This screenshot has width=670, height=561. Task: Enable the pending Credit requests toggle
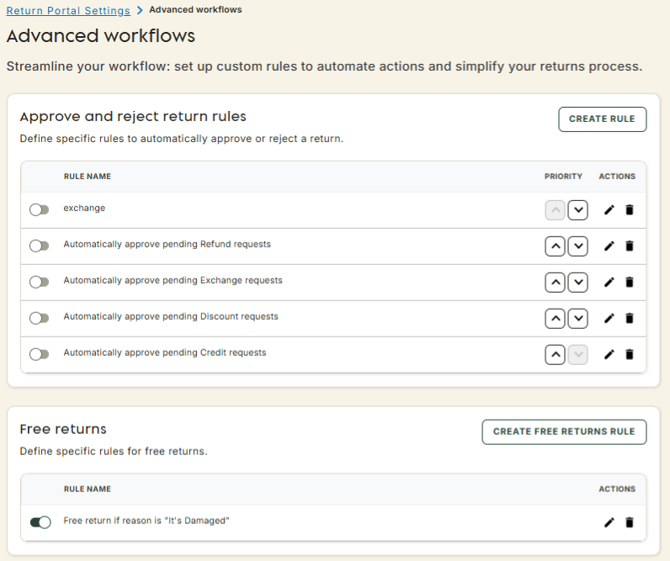39,354
